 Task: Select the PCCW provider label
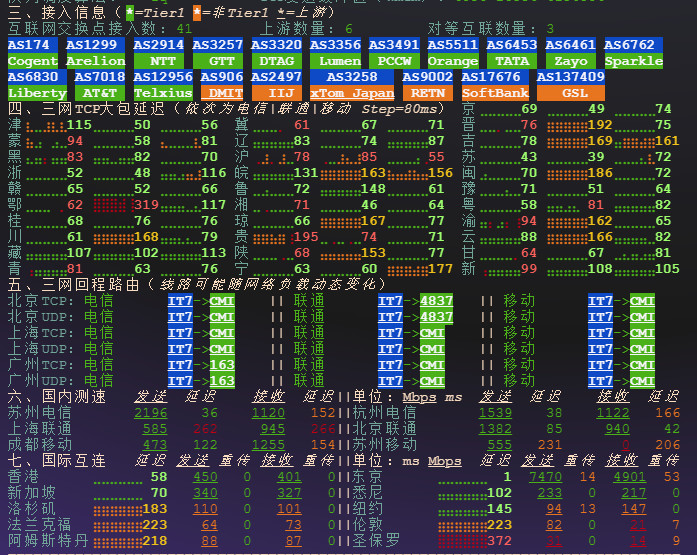394,61
